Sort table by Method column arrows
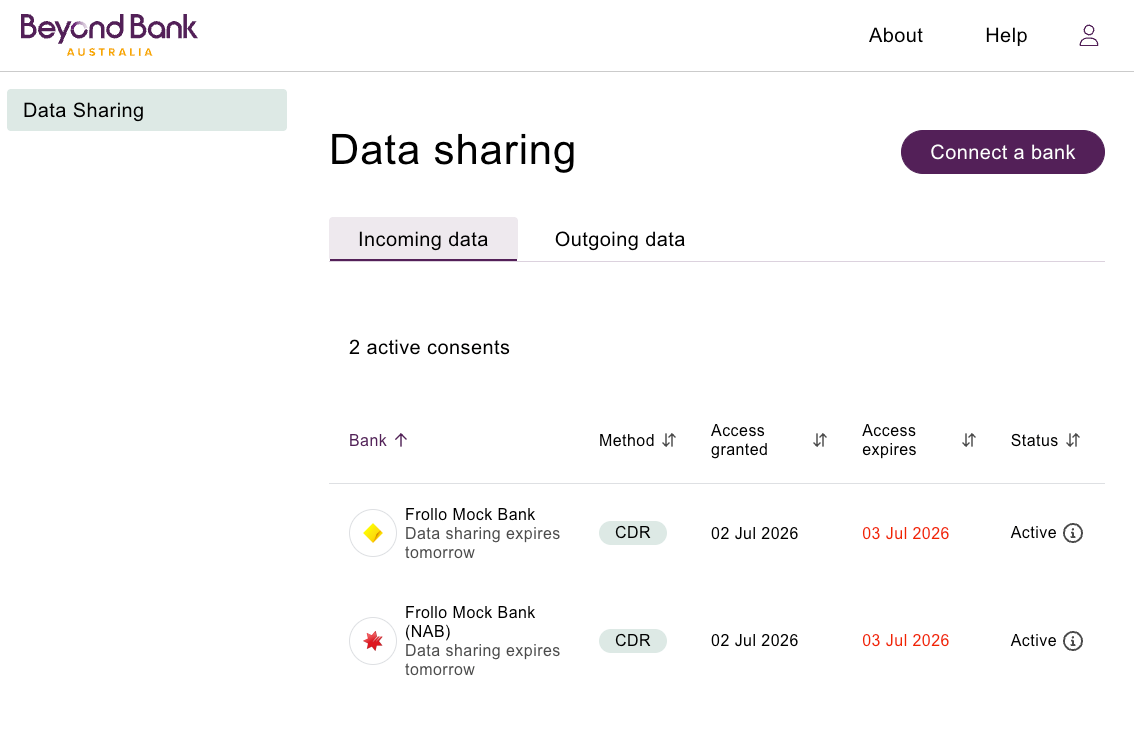The height and width of the screenshot is (741, 1134). pyautogui.click(x=669, y=440)
